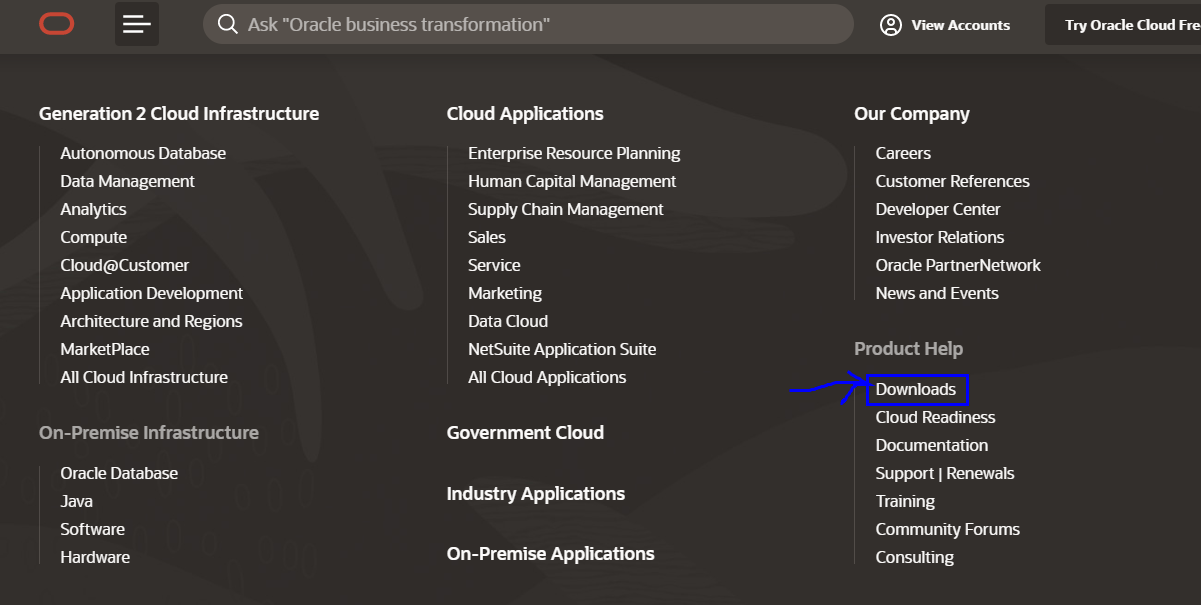Go to Enterprise Resource Planning
1201x605 pixels.
pos(574,153)
